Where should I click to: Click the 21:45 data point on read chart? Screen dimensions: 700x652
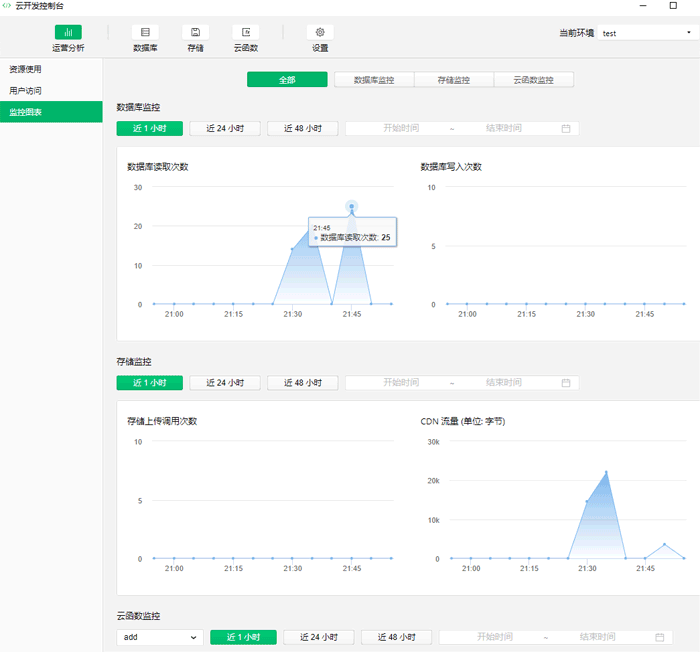[352, 206]
